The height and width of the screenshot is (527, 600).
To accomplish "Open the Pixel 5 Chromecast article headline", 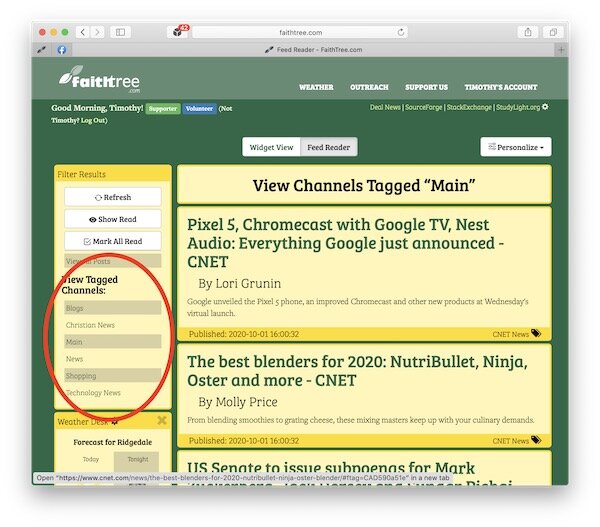I will [x=346, y=243].
